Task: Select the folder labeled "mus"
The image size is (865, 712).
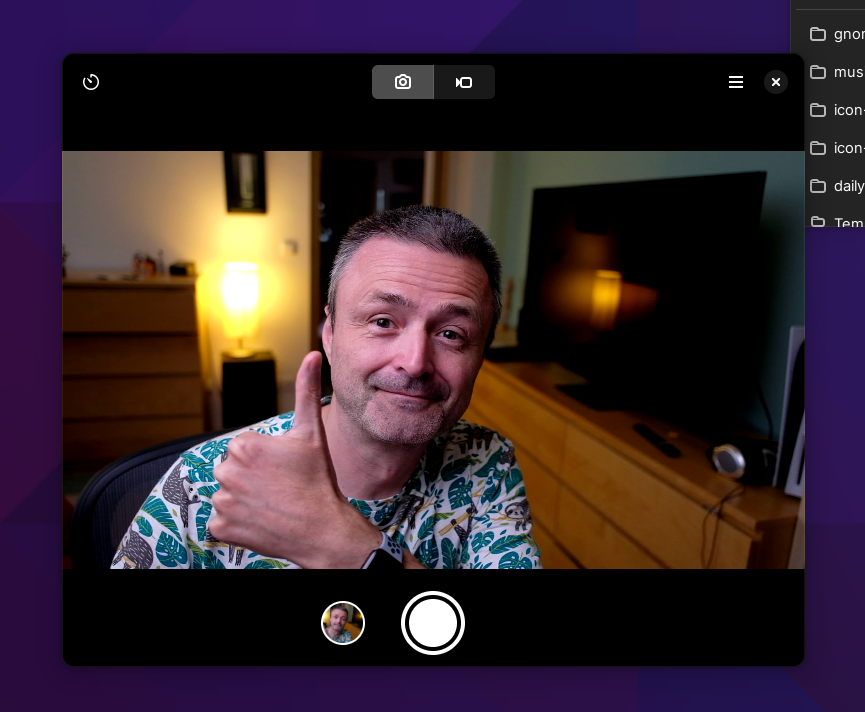Action: pos(848,72)
